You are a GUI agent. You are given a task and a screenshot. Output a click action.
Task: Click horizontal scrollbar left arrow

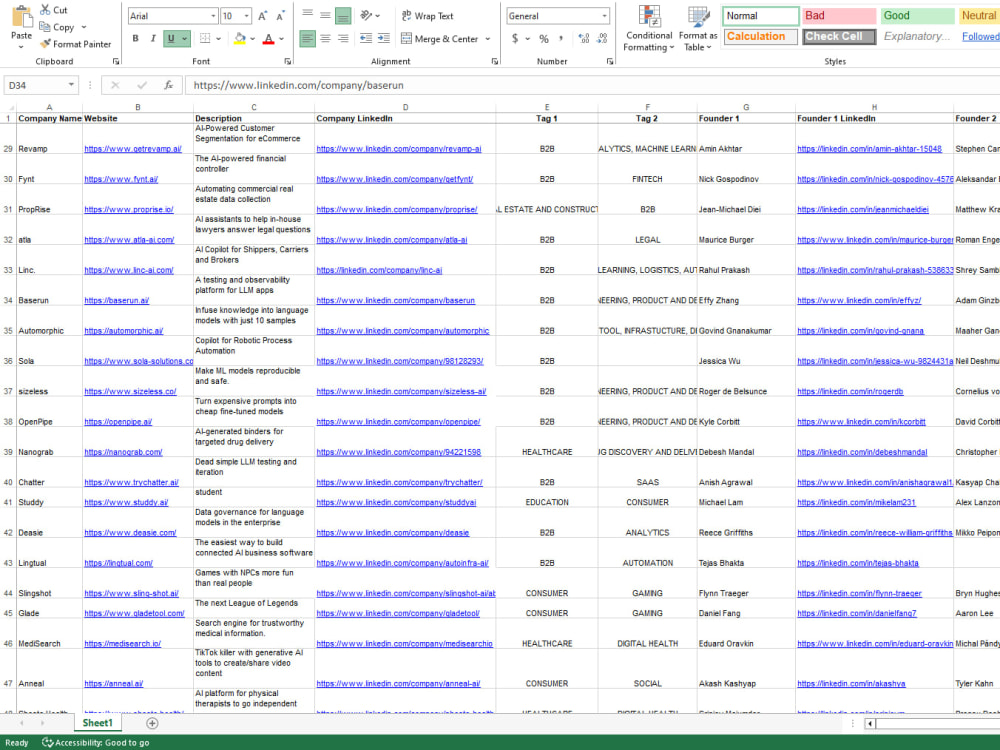pos(869,723)
